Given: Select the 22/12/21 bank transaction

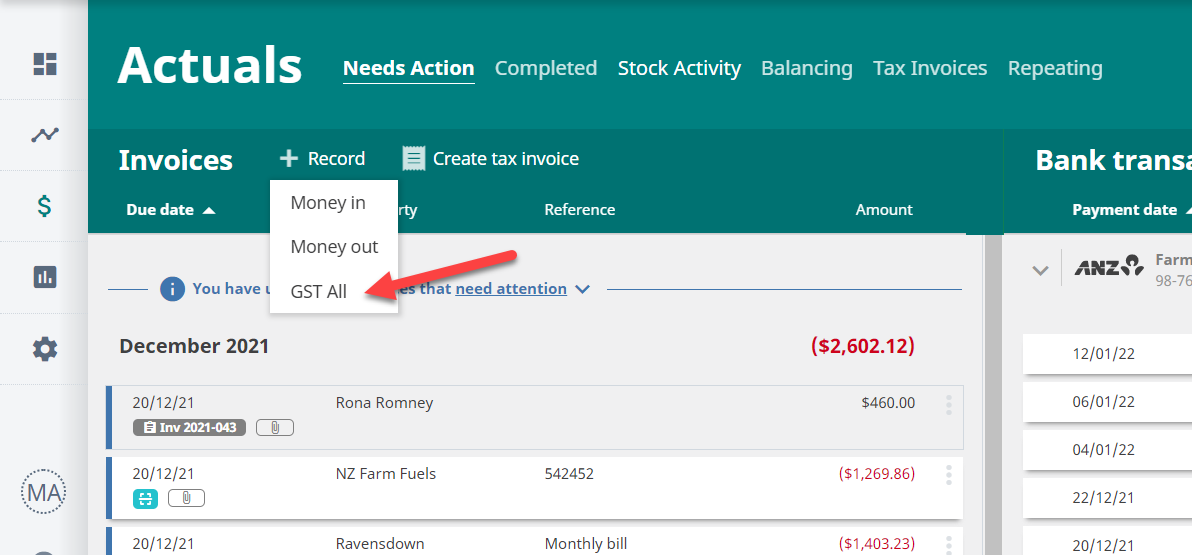Looking at the screenshot, I should click(1107, 497).
